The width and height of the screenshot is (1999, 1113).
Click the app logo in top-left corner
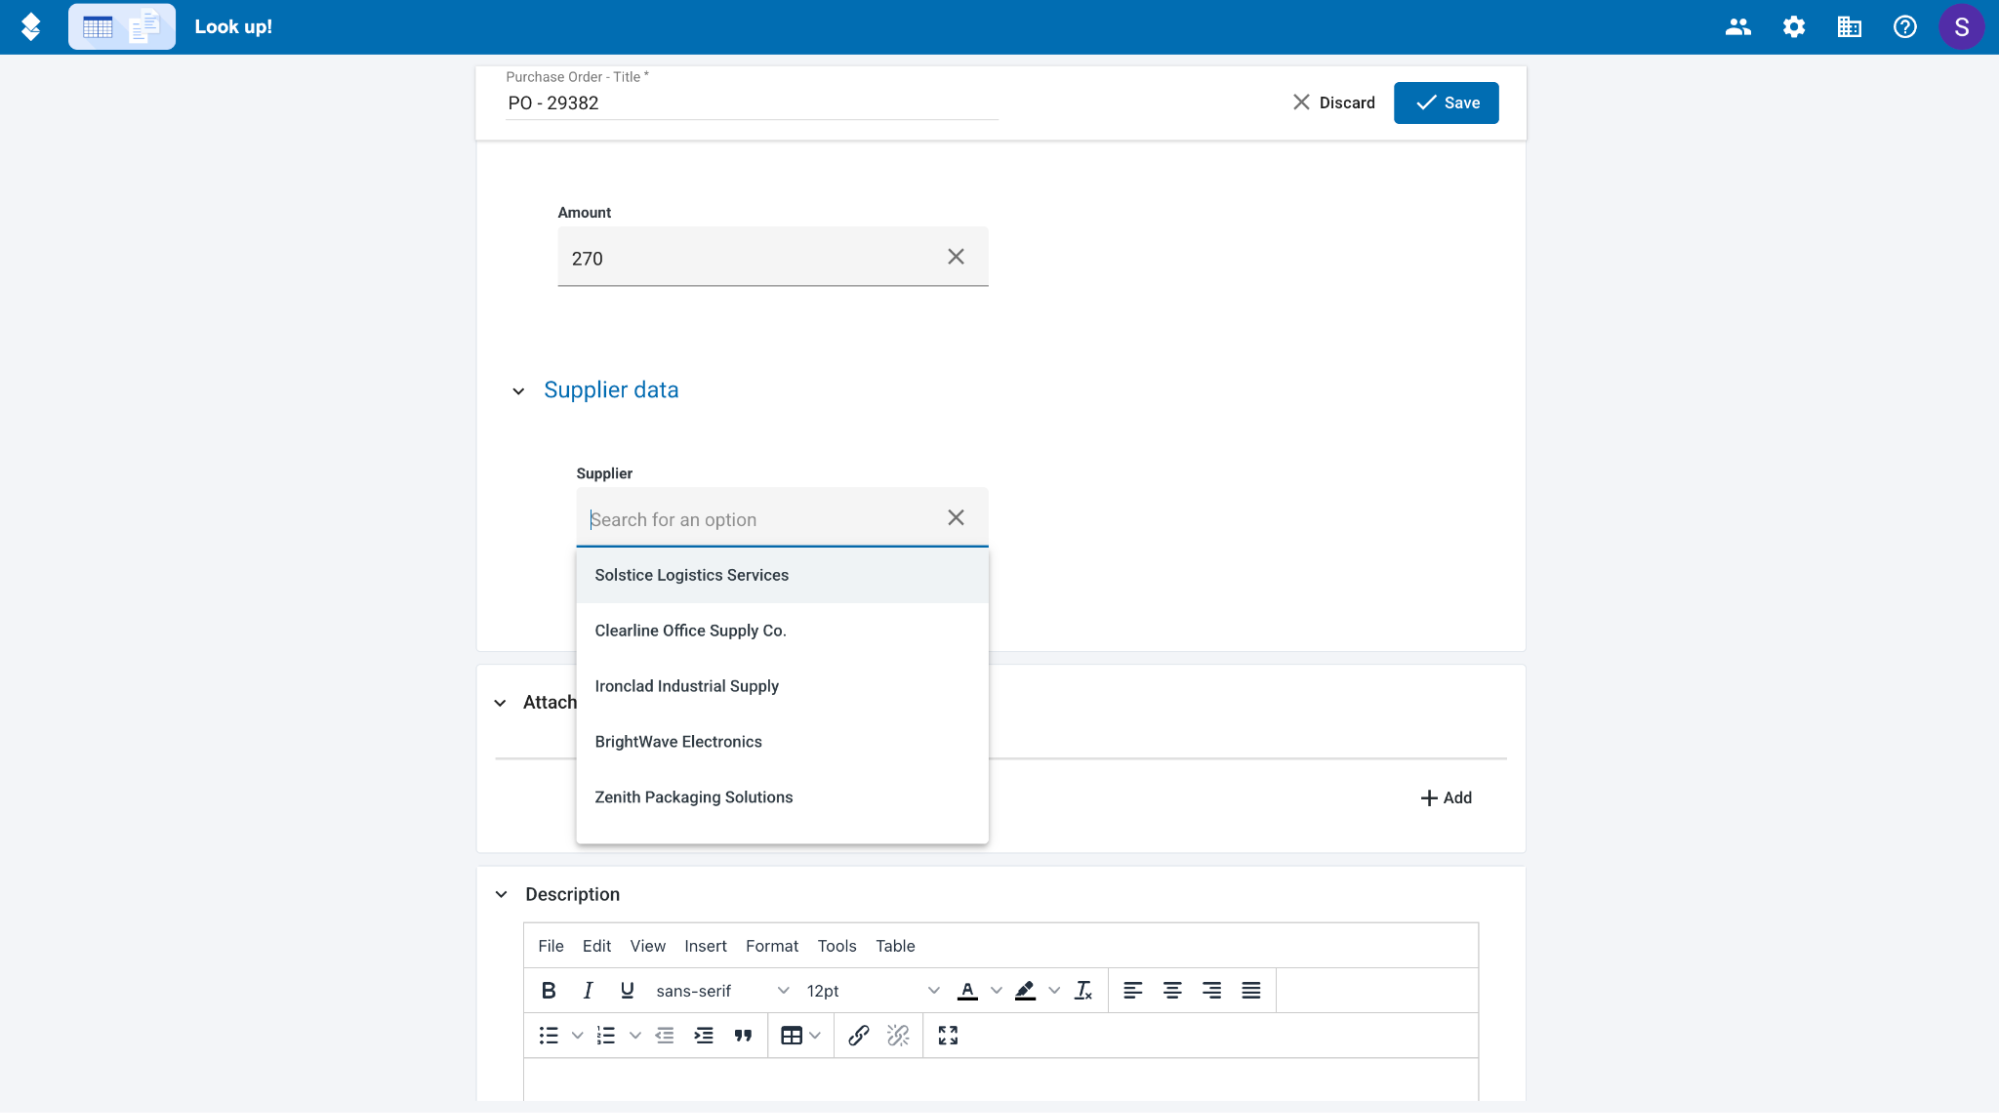31,27
